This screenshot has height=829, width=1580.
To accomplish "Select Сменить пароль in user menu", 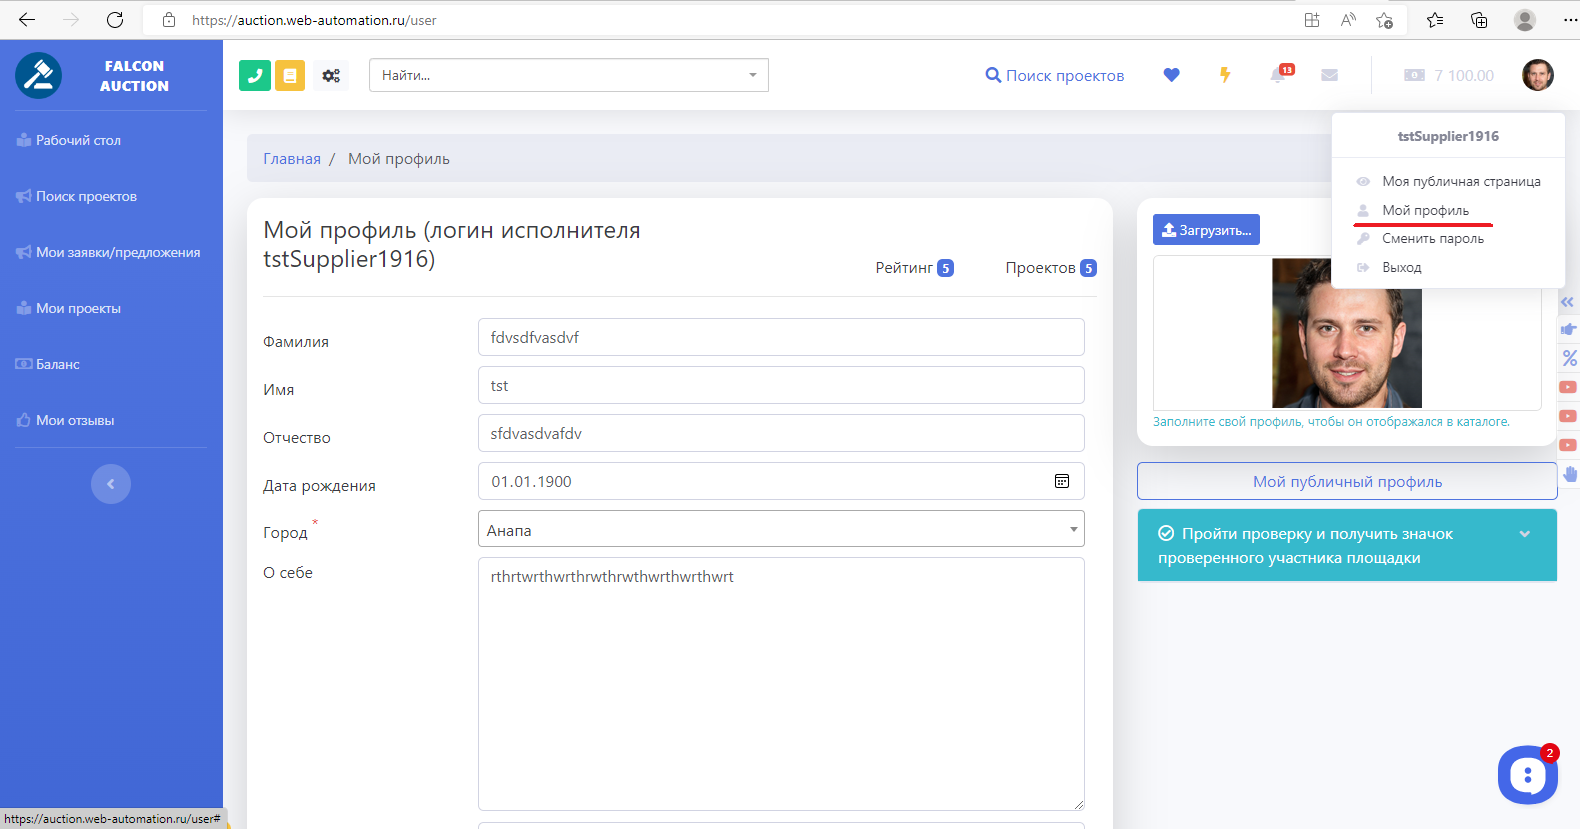I will [x=1432, y=239].
